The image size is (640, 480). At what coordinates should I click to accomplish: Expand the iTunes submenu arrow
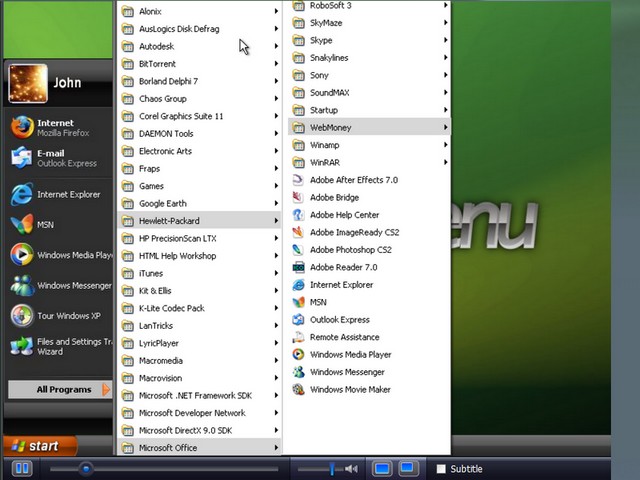click(x=276, y=273)
